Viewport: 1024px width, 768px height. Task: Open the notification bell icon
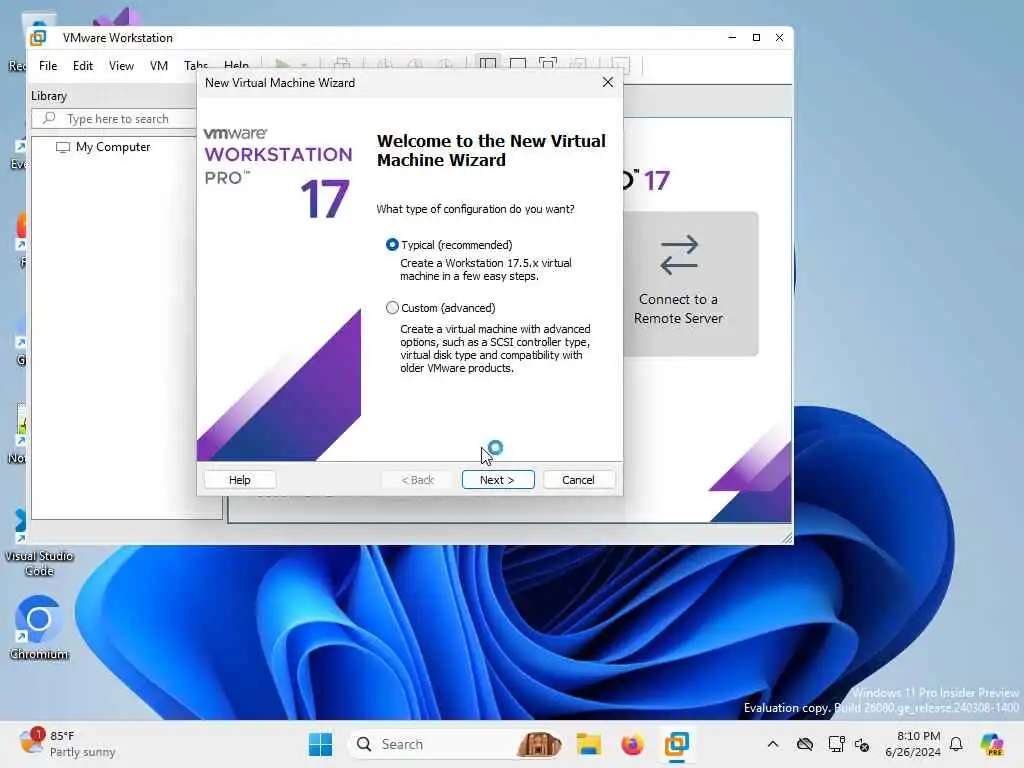[x=956, y=744]
